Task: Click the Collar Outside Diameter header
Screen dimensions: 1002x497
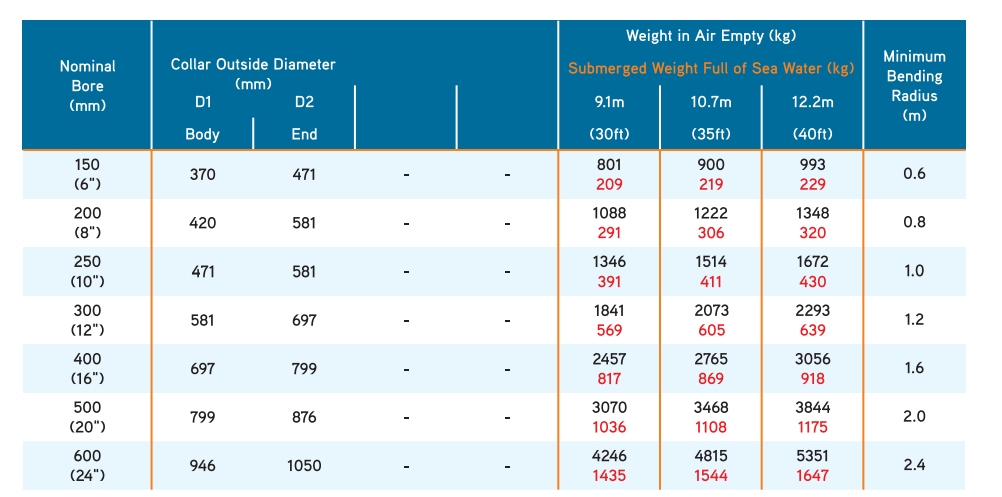Action: [253, 73]
